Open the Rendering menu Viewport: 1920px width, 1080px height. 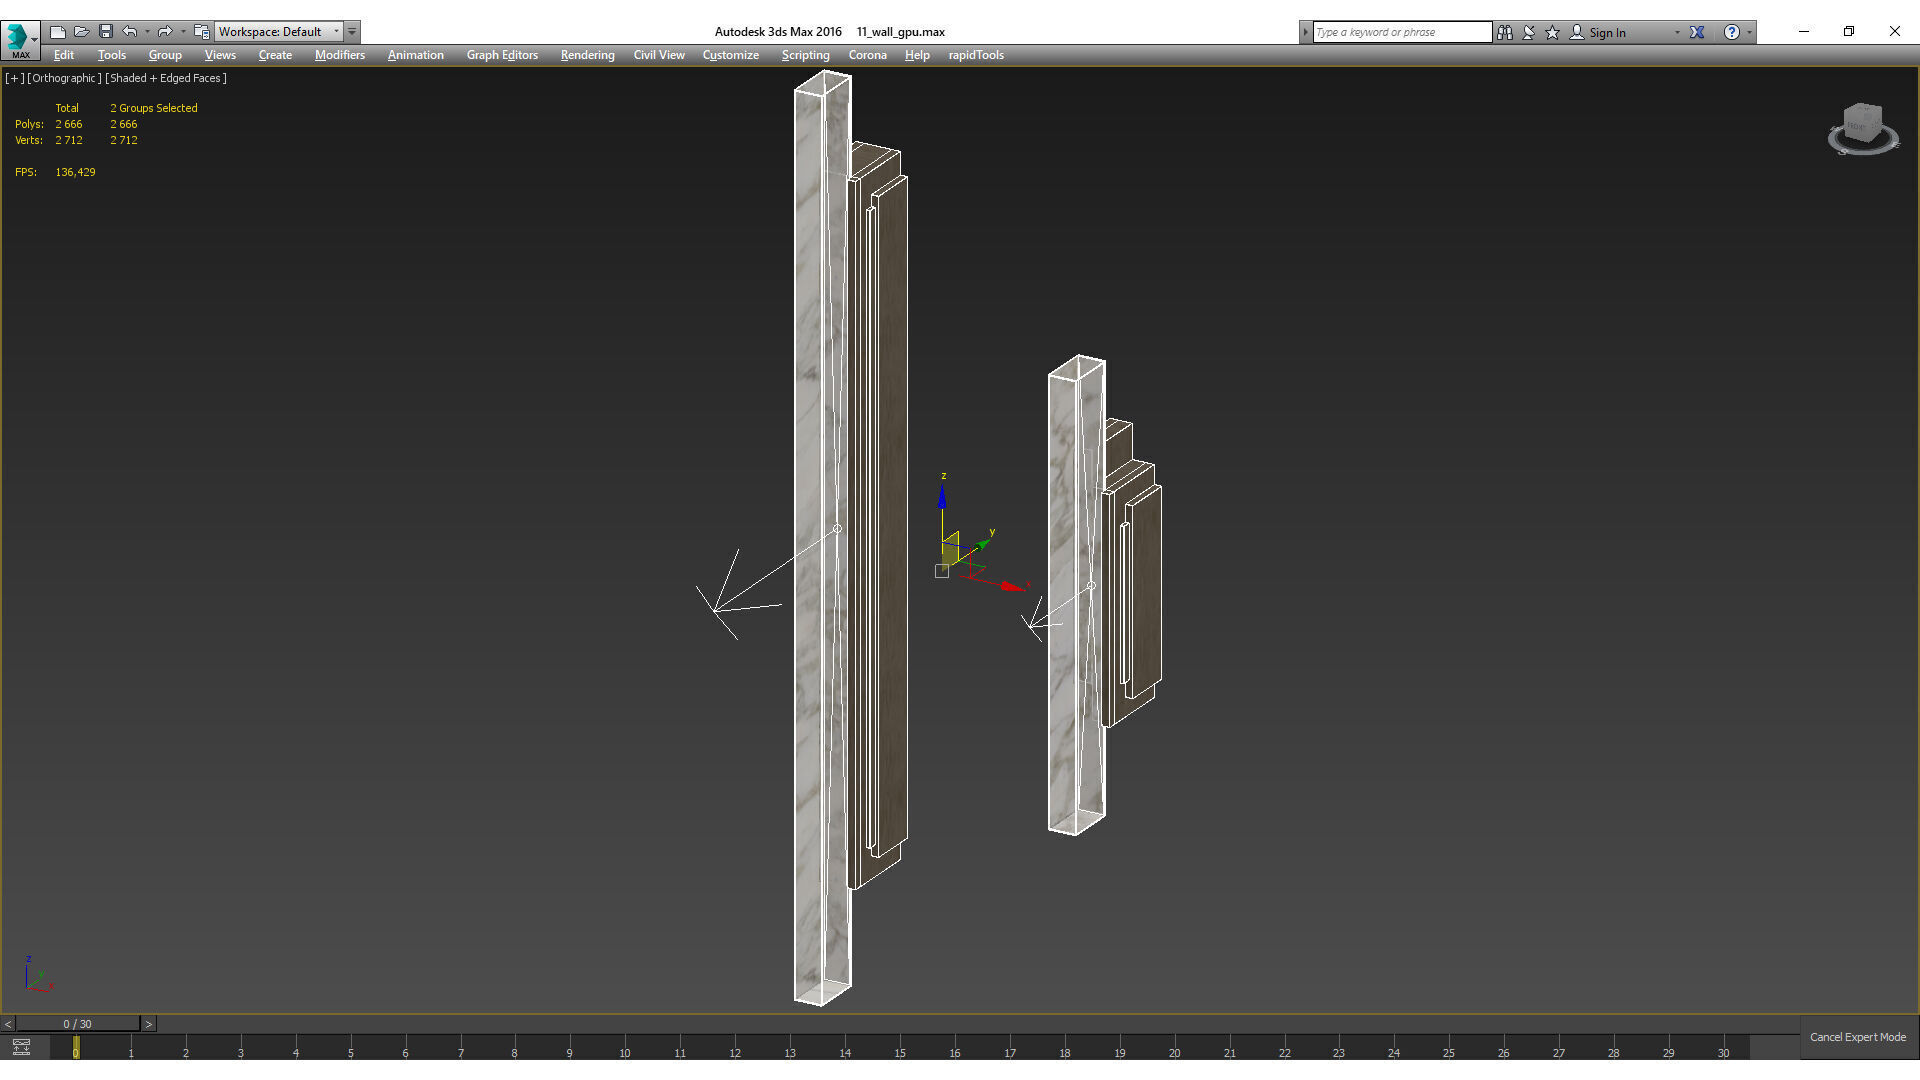point(587,55)
